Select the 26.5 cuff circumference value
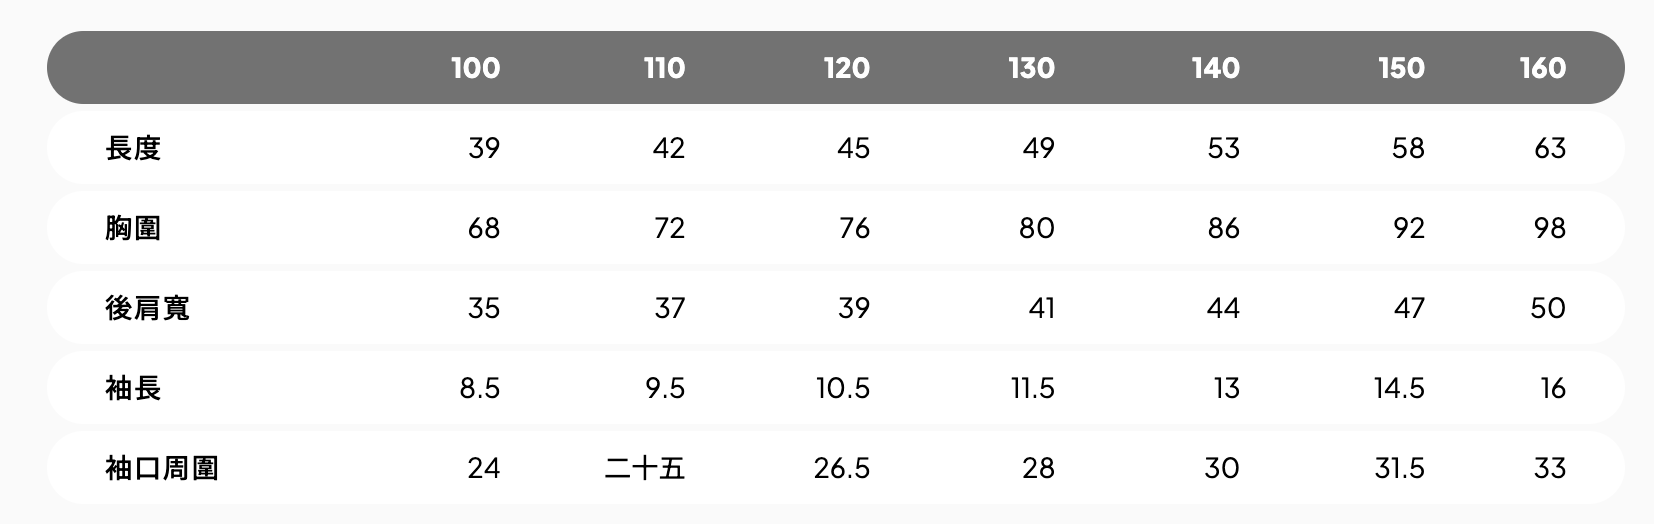Viewport: 1654px width, 524px height. pyautogui.click(x=842, y=468)
